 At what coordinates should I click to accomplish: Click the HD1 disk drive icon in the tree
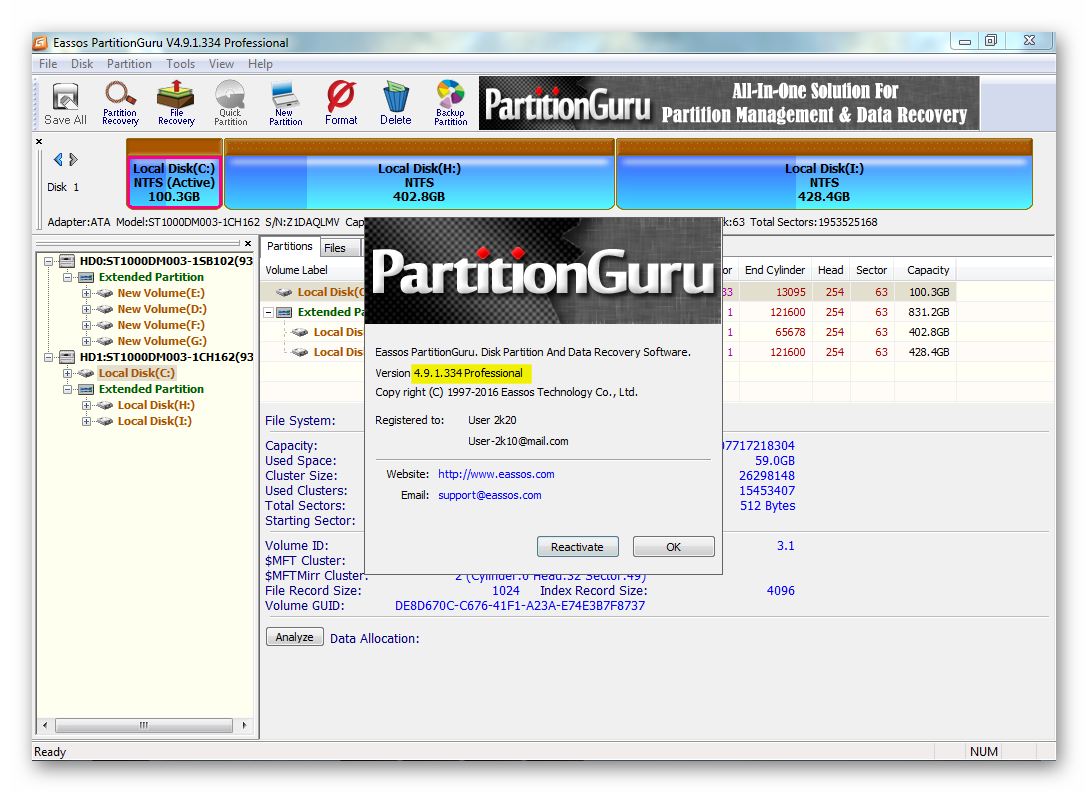coord(67,357)
